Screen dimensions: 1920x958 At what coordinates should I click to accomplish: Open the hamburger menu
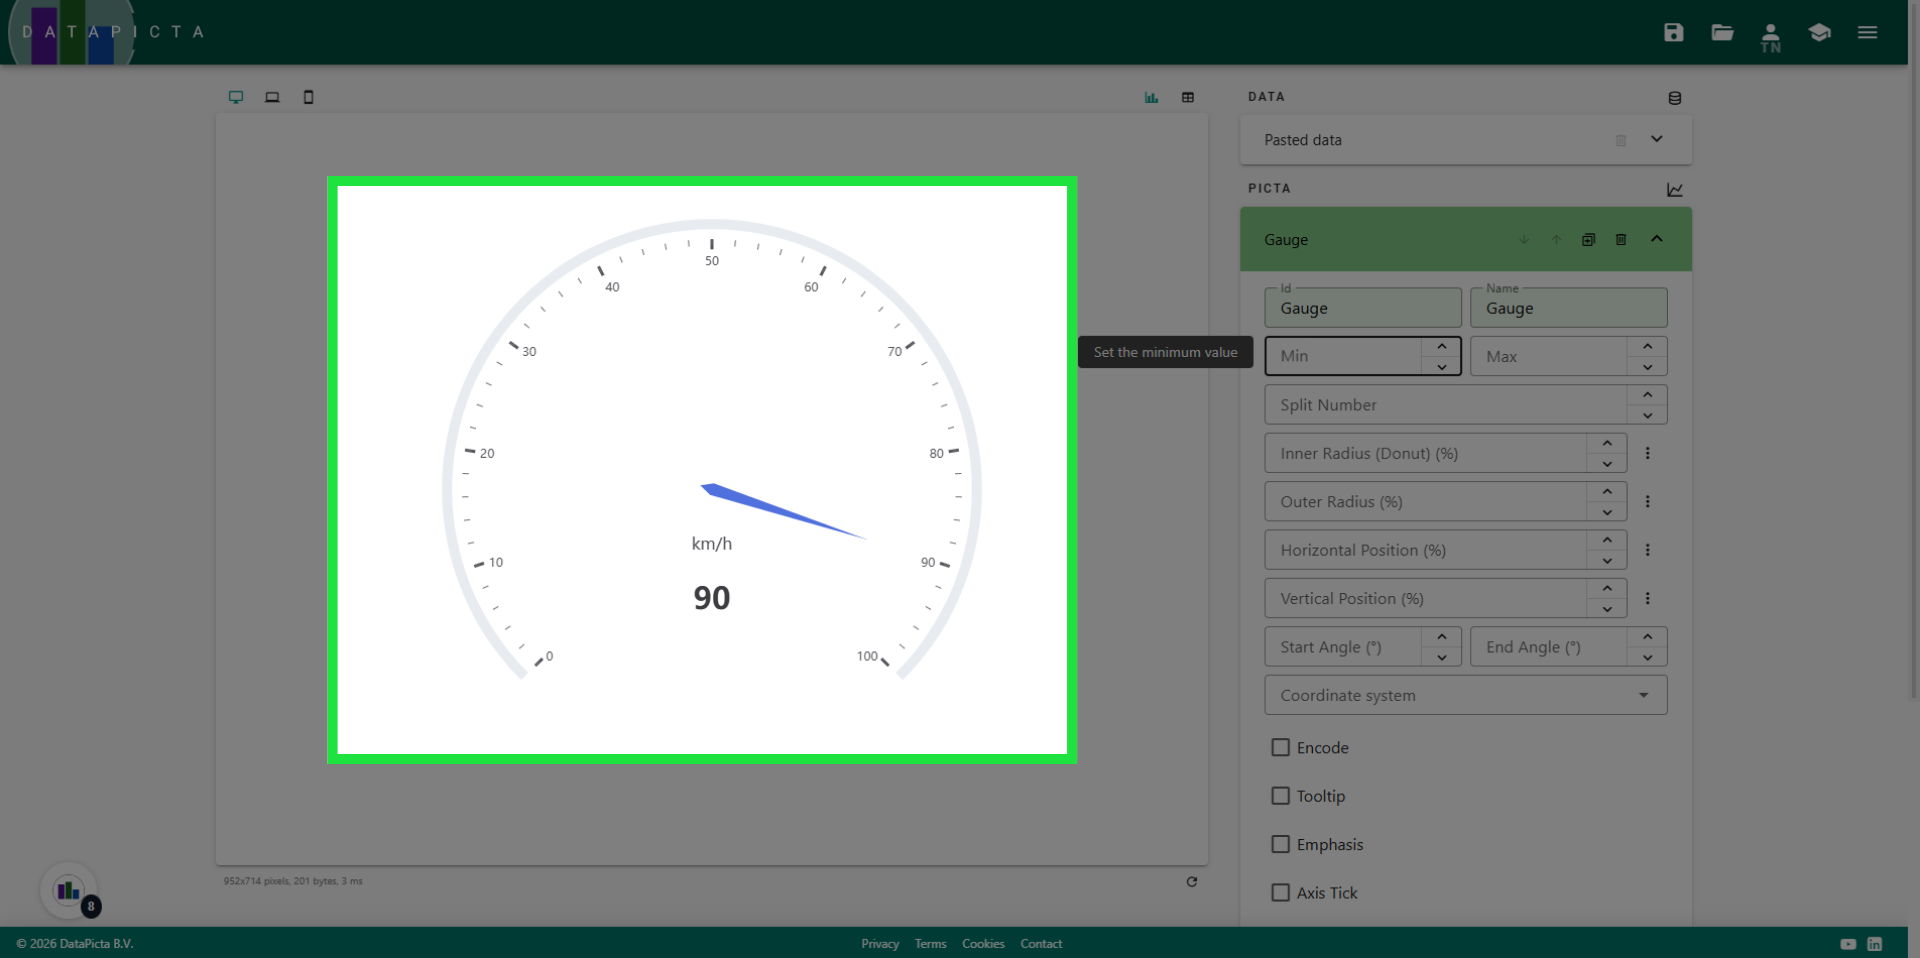coord(1867,32)
